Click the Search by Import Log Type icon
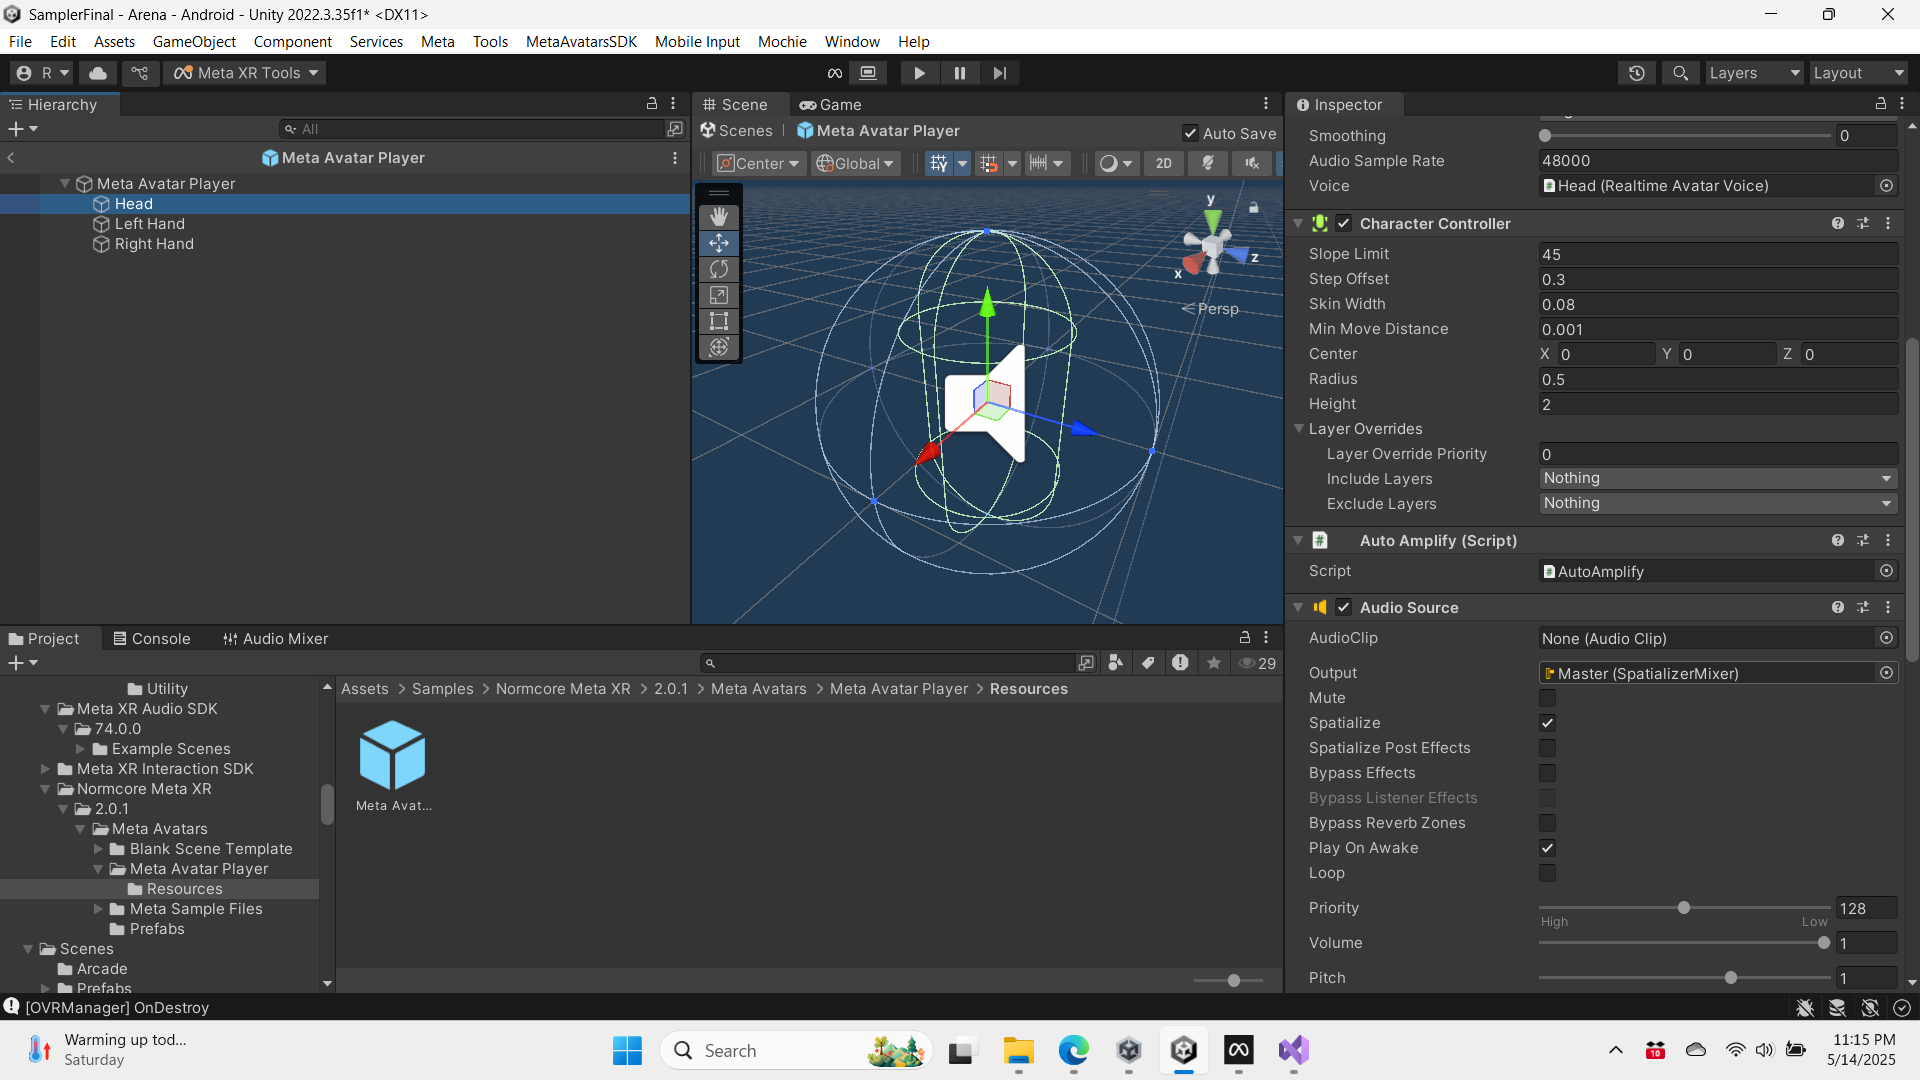Image resolution: width=1920 pixels, height=1080 pixels. pyautogui.click(x=1180, y=663)
